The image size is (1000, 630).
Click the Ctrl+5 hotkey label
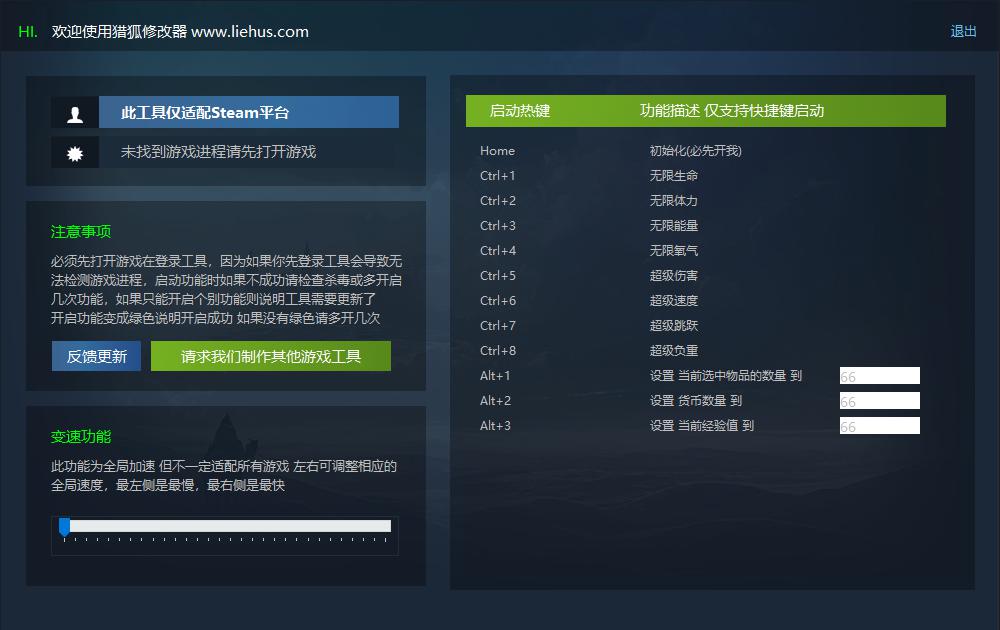(x=498, y=275)
